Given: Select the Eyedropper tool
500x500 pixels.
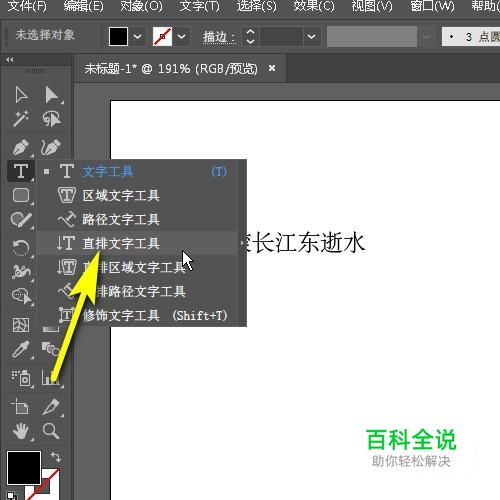Looking at the screenshot, I should click(x=21, y=349).
